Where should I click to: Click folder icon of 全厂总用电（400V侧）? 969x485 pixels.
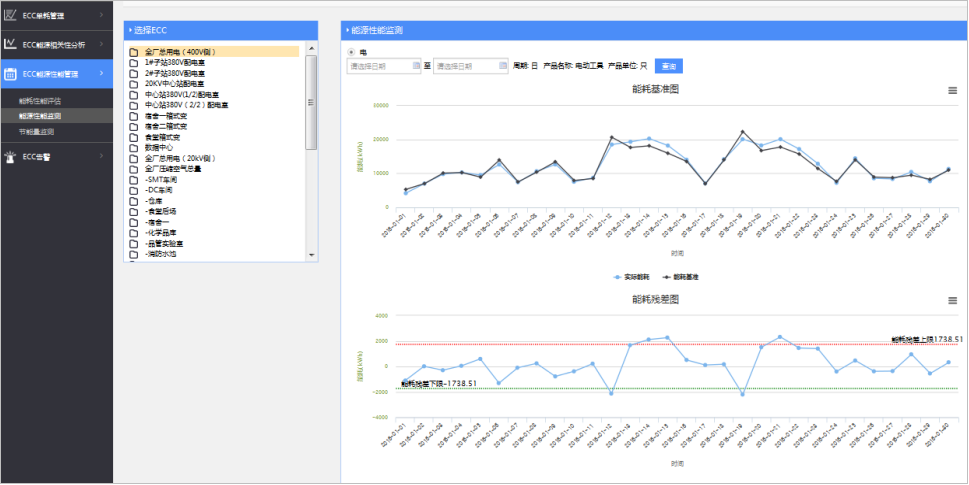[133, 53]
